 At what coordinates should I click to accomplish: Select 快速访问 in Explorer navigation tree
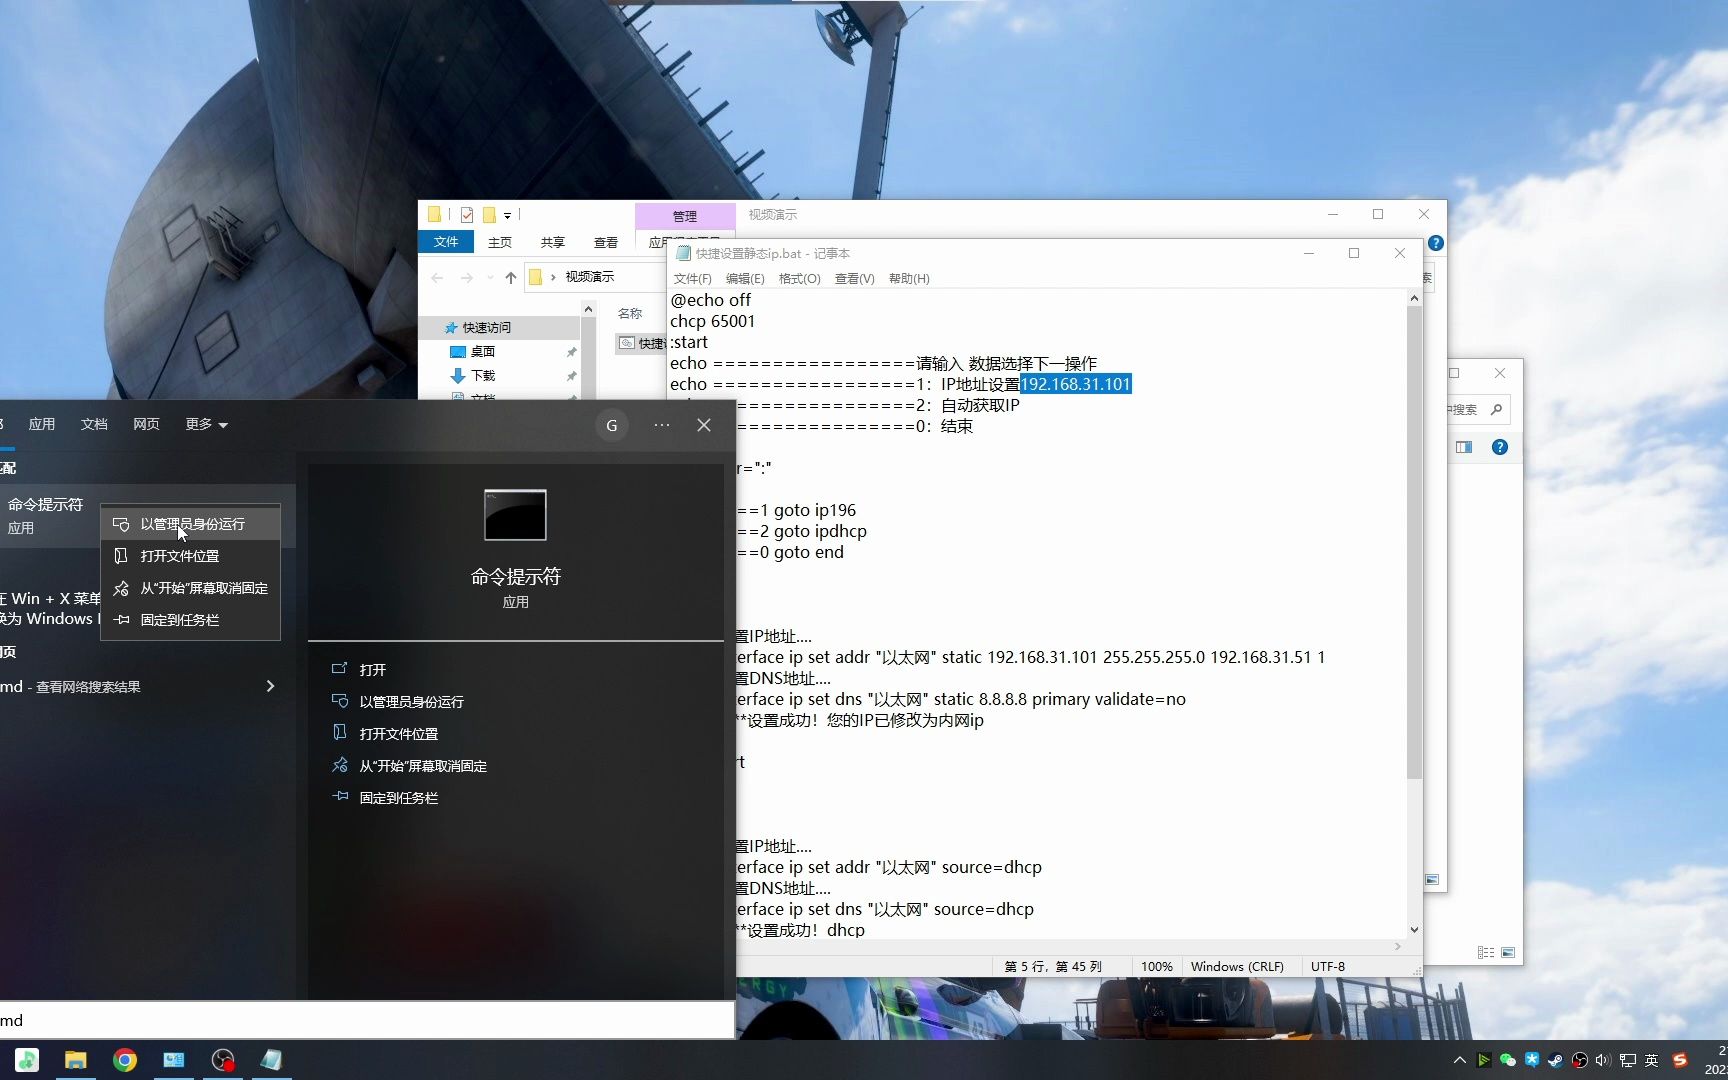(x=486, y=327)
